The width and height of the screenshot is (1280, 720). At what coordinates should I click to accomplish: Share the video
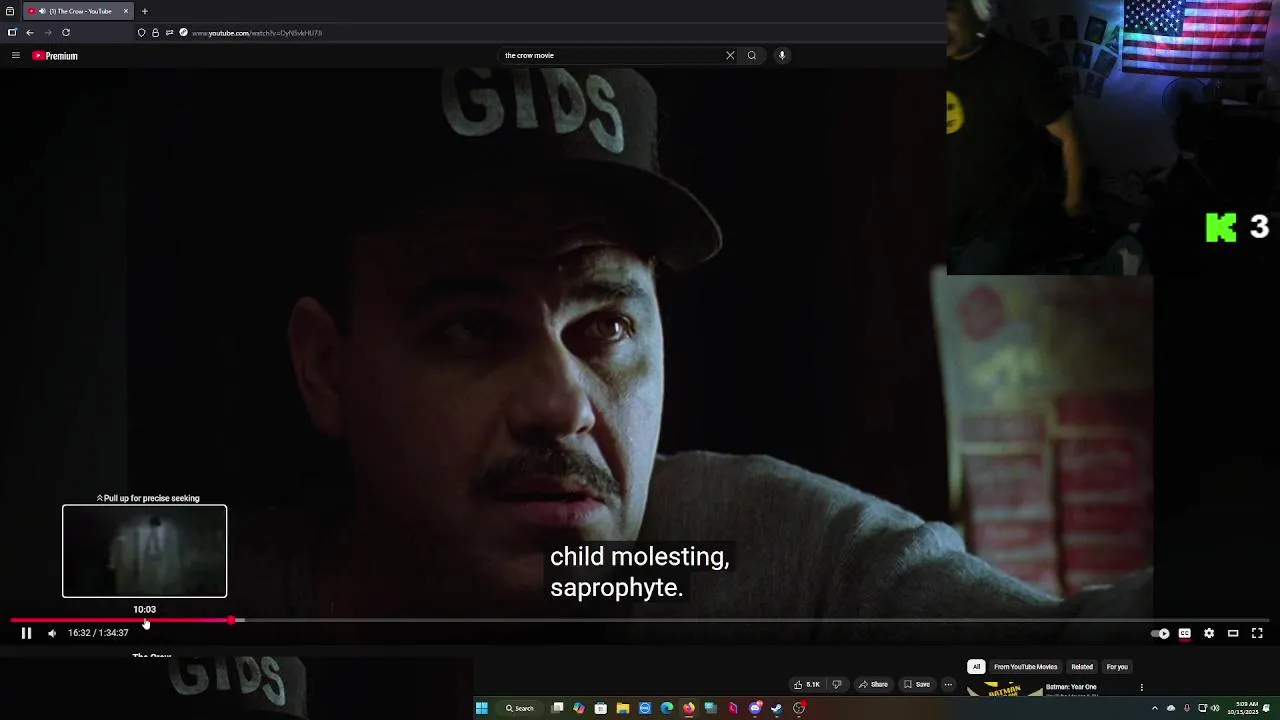[873, 685]
